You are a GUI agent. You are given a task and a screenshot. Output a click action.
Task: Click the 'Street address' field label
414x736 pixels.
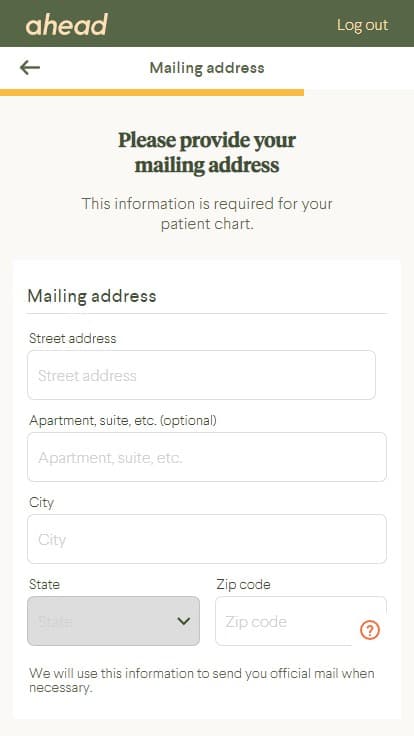(72, 338)
